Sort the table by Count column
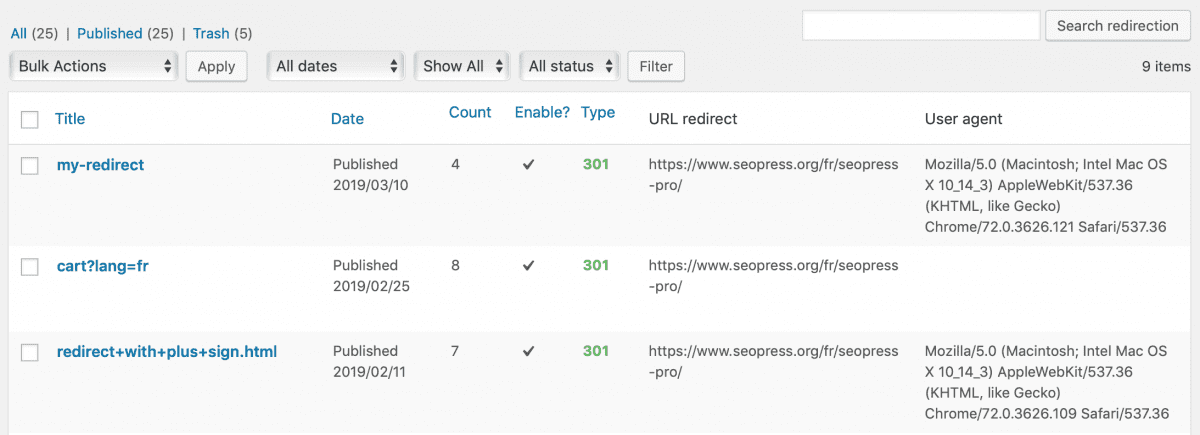The image size is (1200, 435). click(x=470, y=112)
